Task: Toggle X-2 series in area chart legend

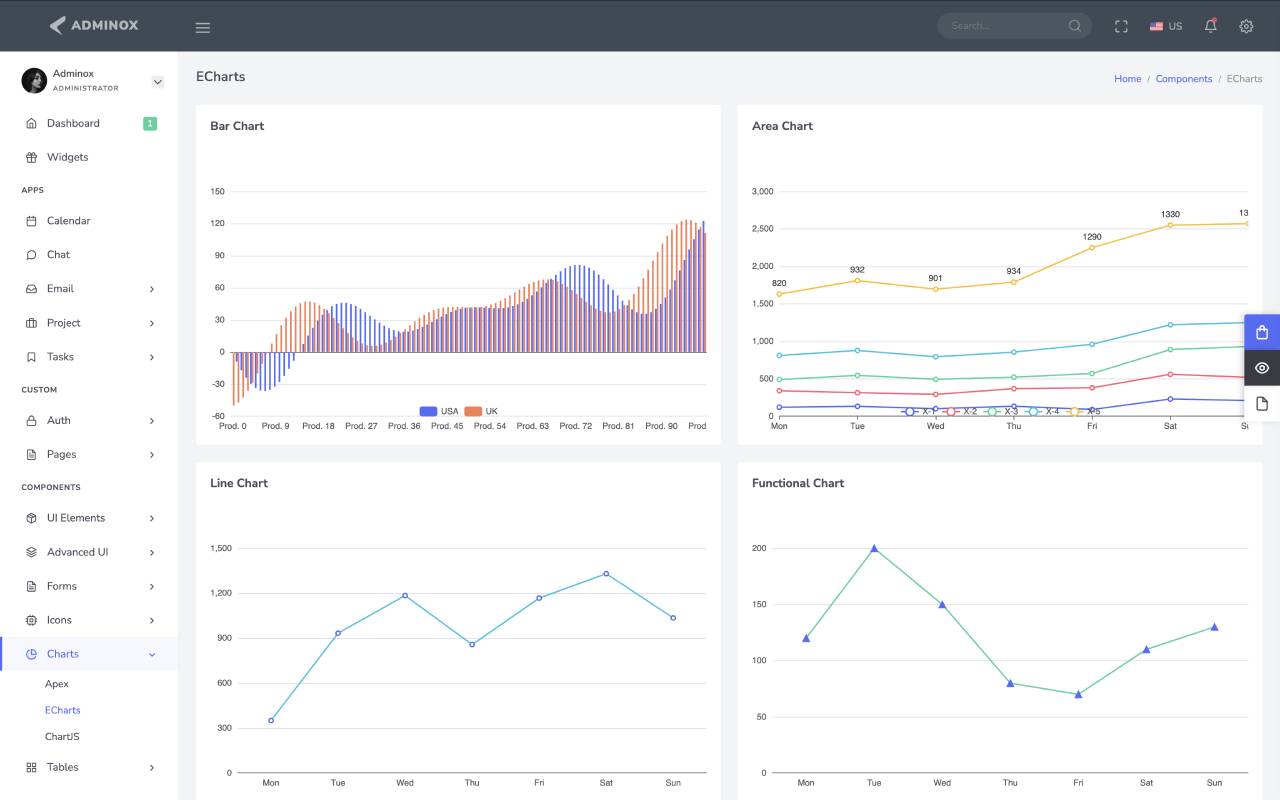Action: [x=960, y=411]
